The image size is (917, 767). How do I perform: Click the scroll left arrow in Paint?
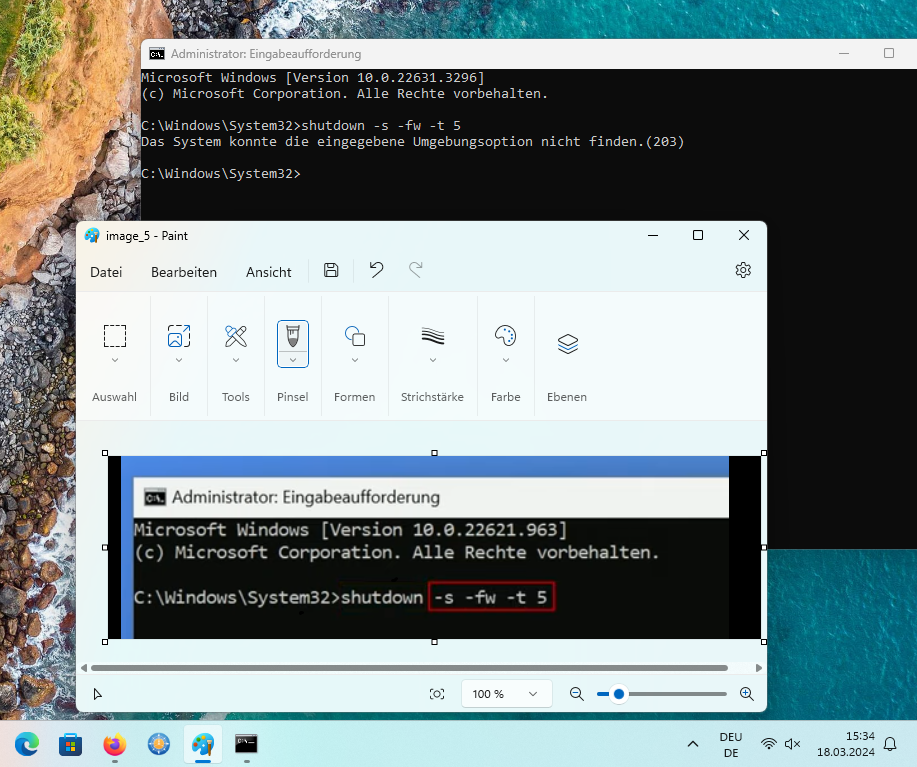(x=84, y=668)
